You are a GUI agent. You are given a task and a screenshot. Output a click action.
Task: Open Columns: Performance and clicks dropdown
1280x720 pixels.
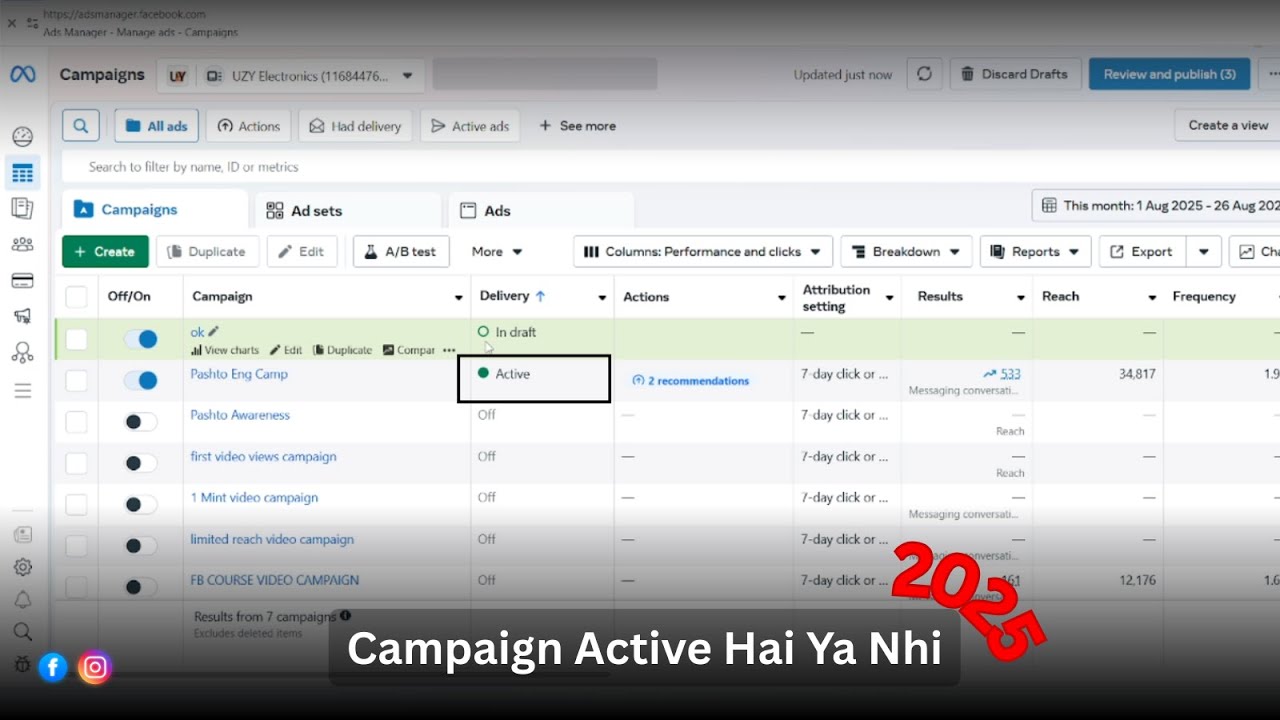(703, 252)
